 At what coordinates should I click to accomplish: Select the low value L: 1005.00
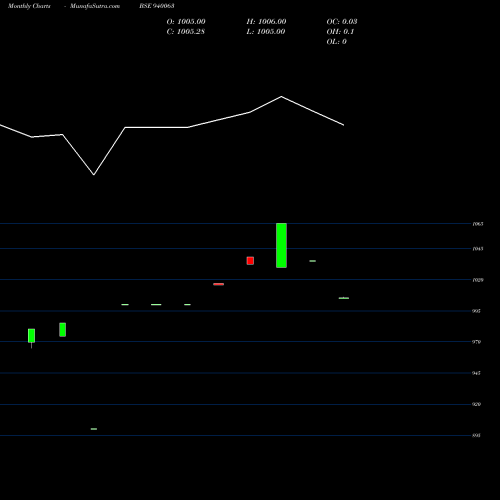266,32
